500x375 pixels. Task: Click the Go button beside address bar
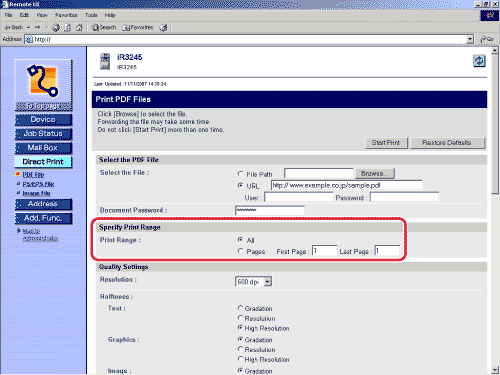[487, 39]
